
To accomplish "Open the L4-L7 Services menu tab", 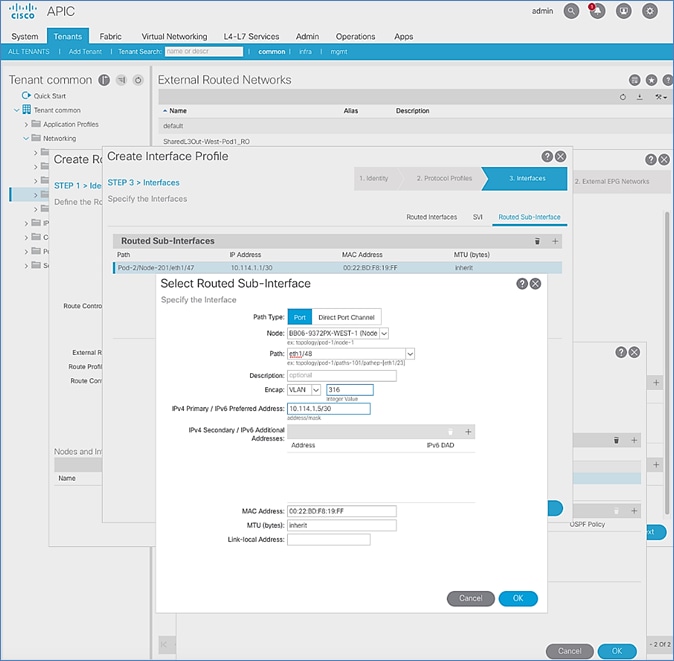I will click(x=251, y=37).
